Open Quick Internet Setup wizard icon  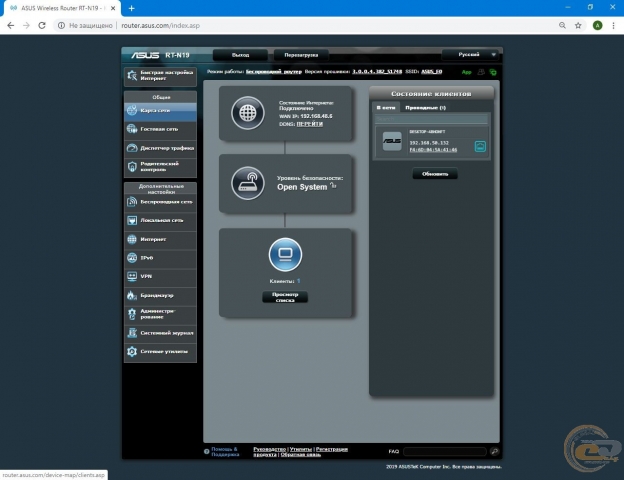pyautogui.click(x=132, y=75)
